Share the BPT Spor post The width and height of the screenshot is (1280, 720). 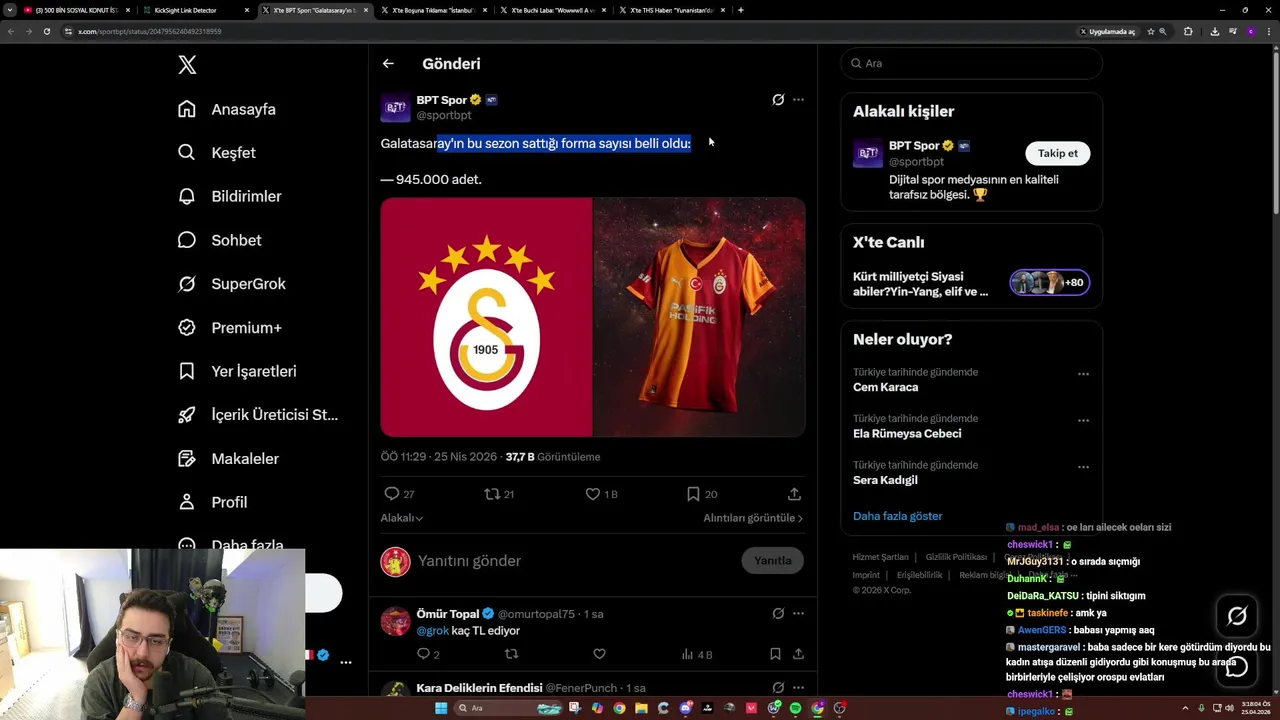pos(794,494)
